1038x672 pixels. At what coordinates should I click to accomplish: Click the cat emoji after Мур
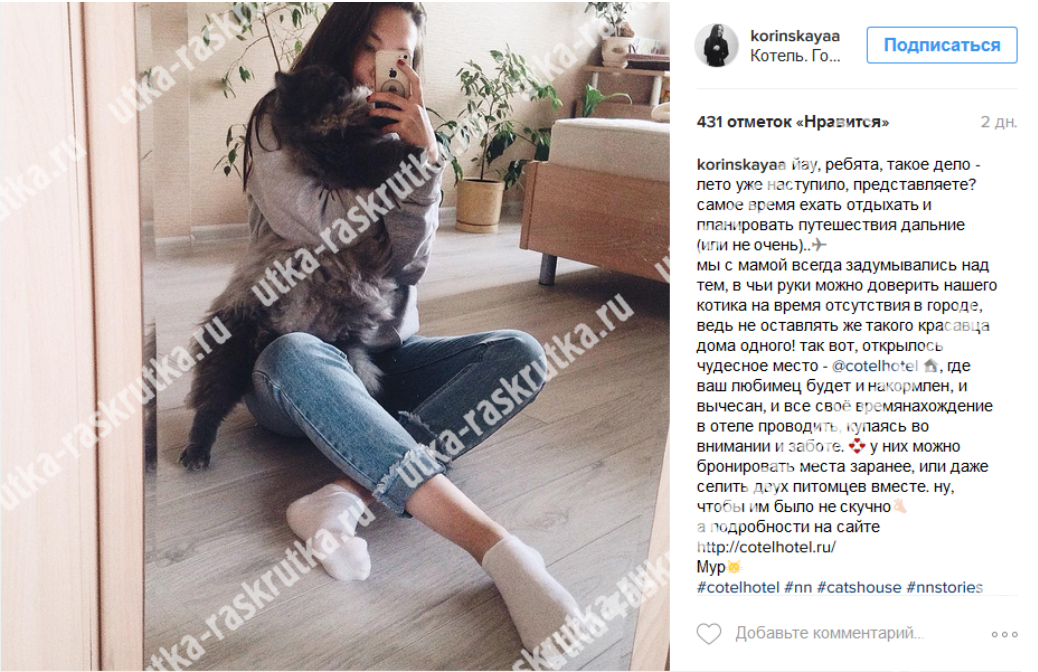[x=734, y=567]
